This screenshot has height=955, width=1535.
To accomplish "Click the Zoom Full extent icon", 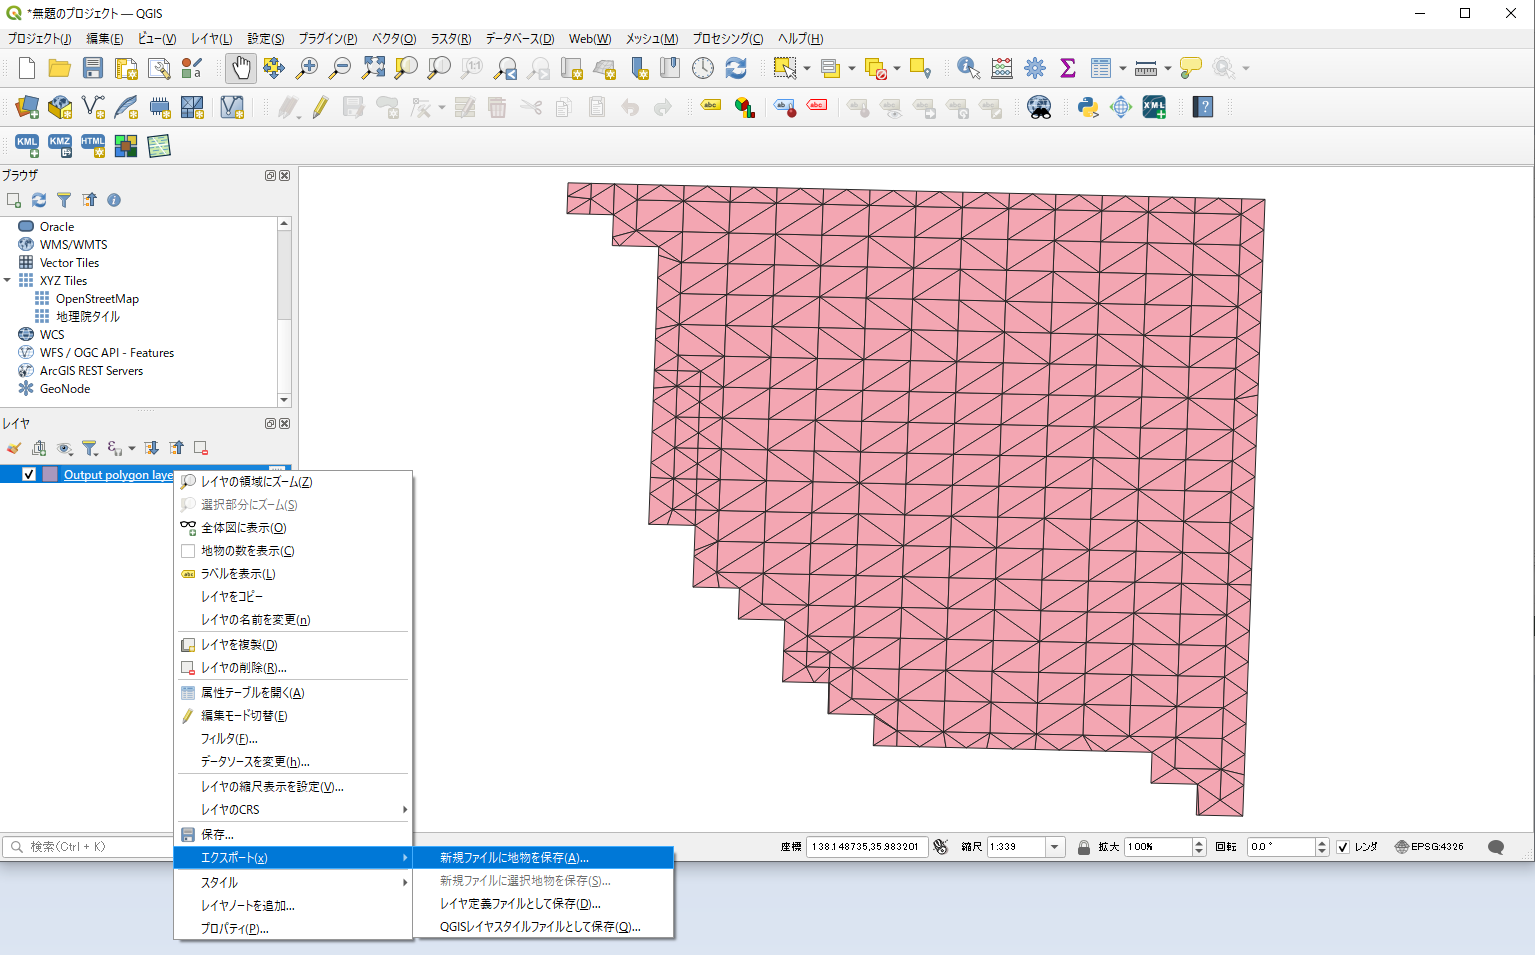I will (373, 68).
